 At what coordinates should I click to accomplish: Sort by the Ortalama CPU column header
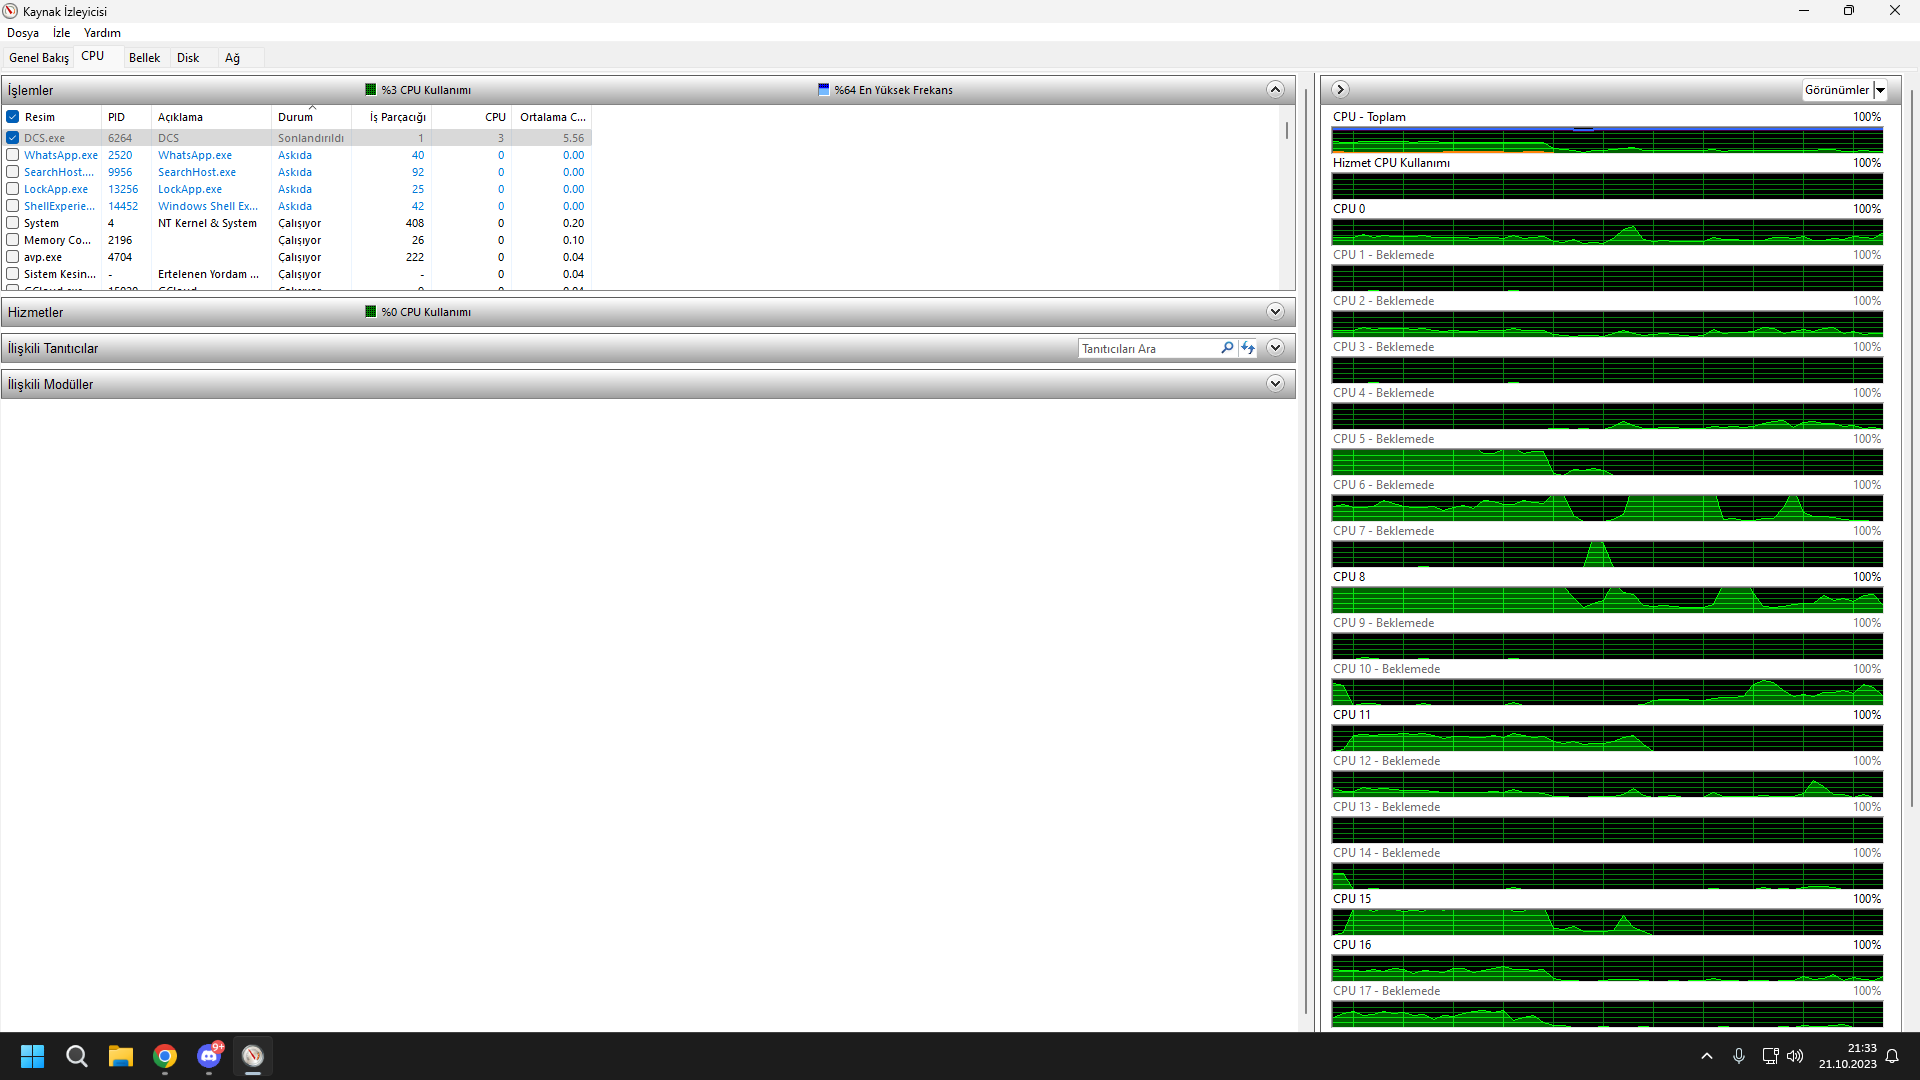coord(552,117)
